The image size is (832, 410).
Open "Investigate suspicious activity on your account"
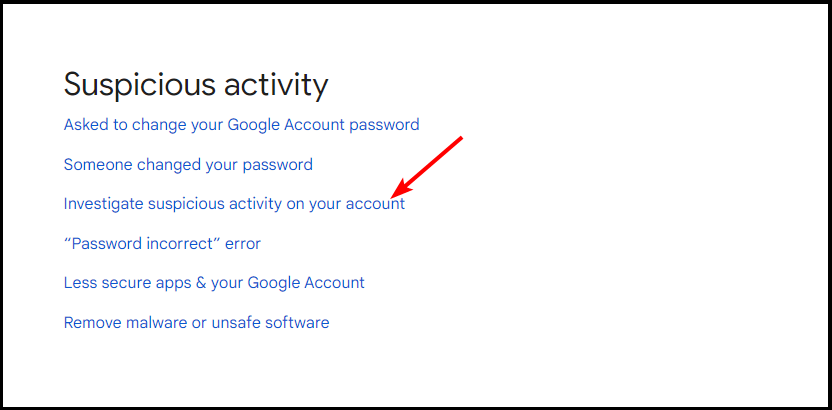pyautogui.click(x=234, y=203)
